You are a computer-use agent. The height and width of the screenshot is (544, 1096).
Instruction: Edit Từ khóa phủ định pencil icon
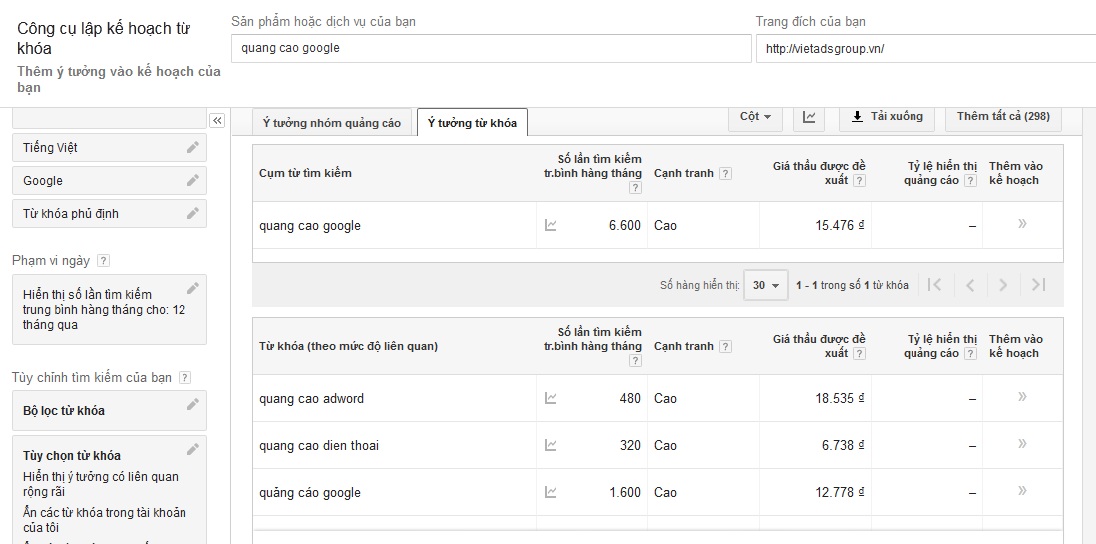click(193, 213)
